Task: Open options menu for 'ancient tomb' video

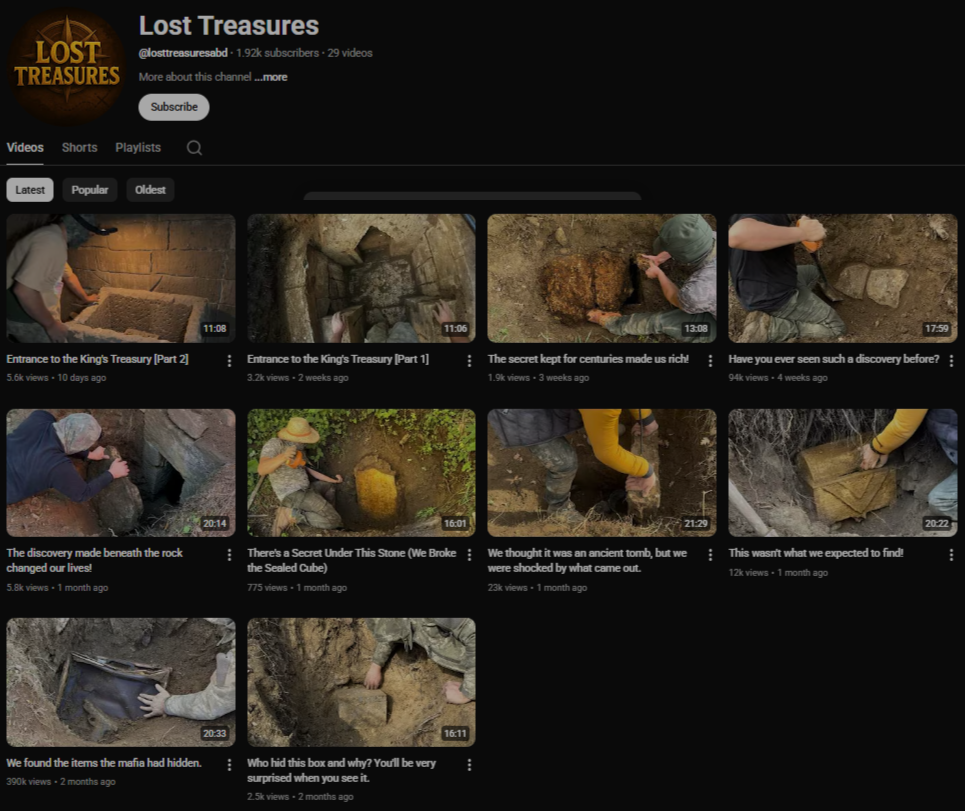Action: [710, 555]
